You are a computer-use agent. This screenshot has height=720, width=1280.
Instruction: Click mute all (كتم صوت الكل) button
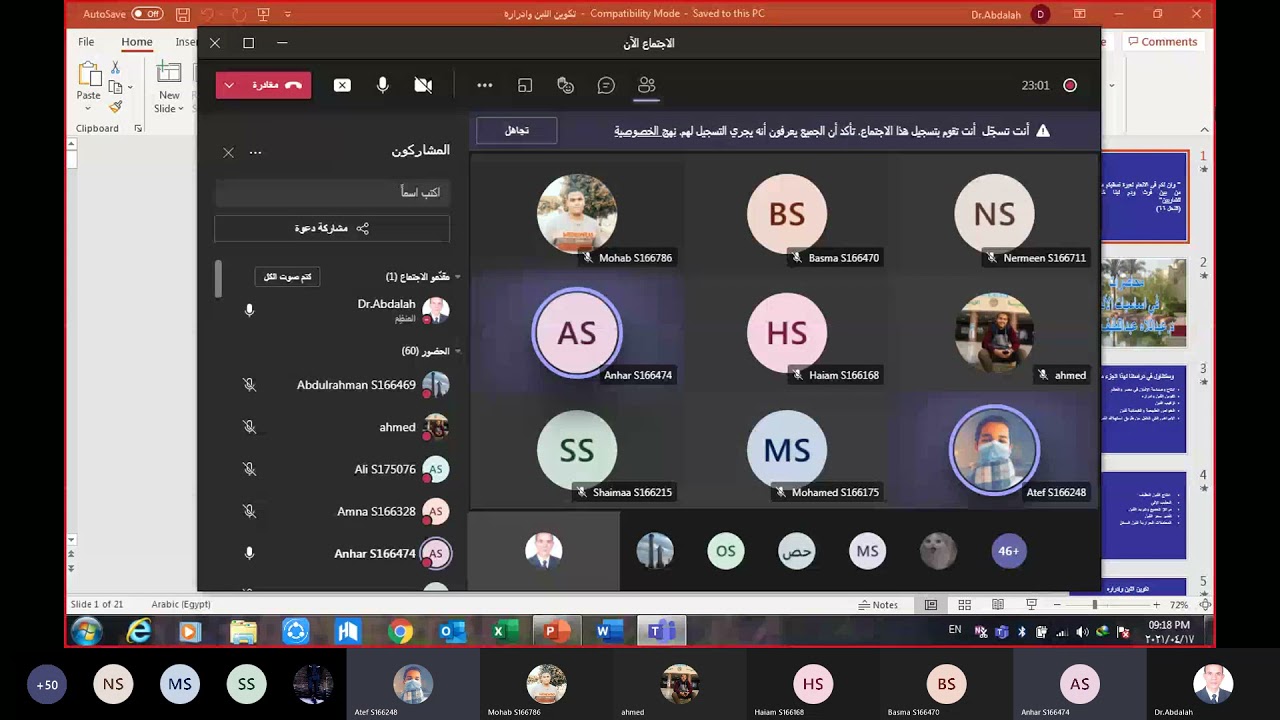pos(287,276)
